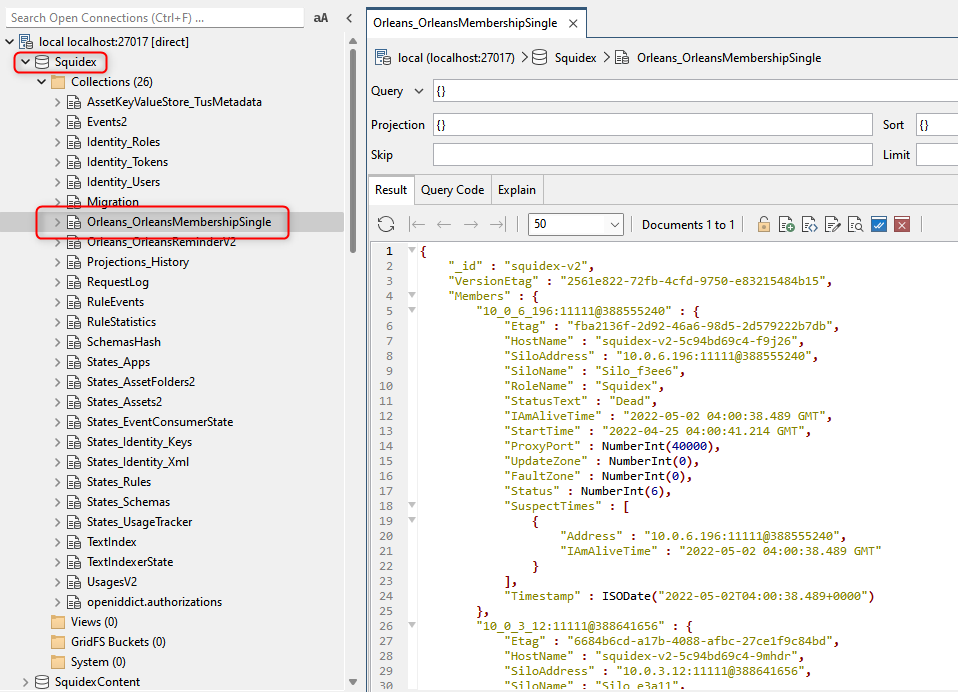Go to next page of results
Image resolution: width=958 pixels, height=692 pixels.
tap(470, 224)
